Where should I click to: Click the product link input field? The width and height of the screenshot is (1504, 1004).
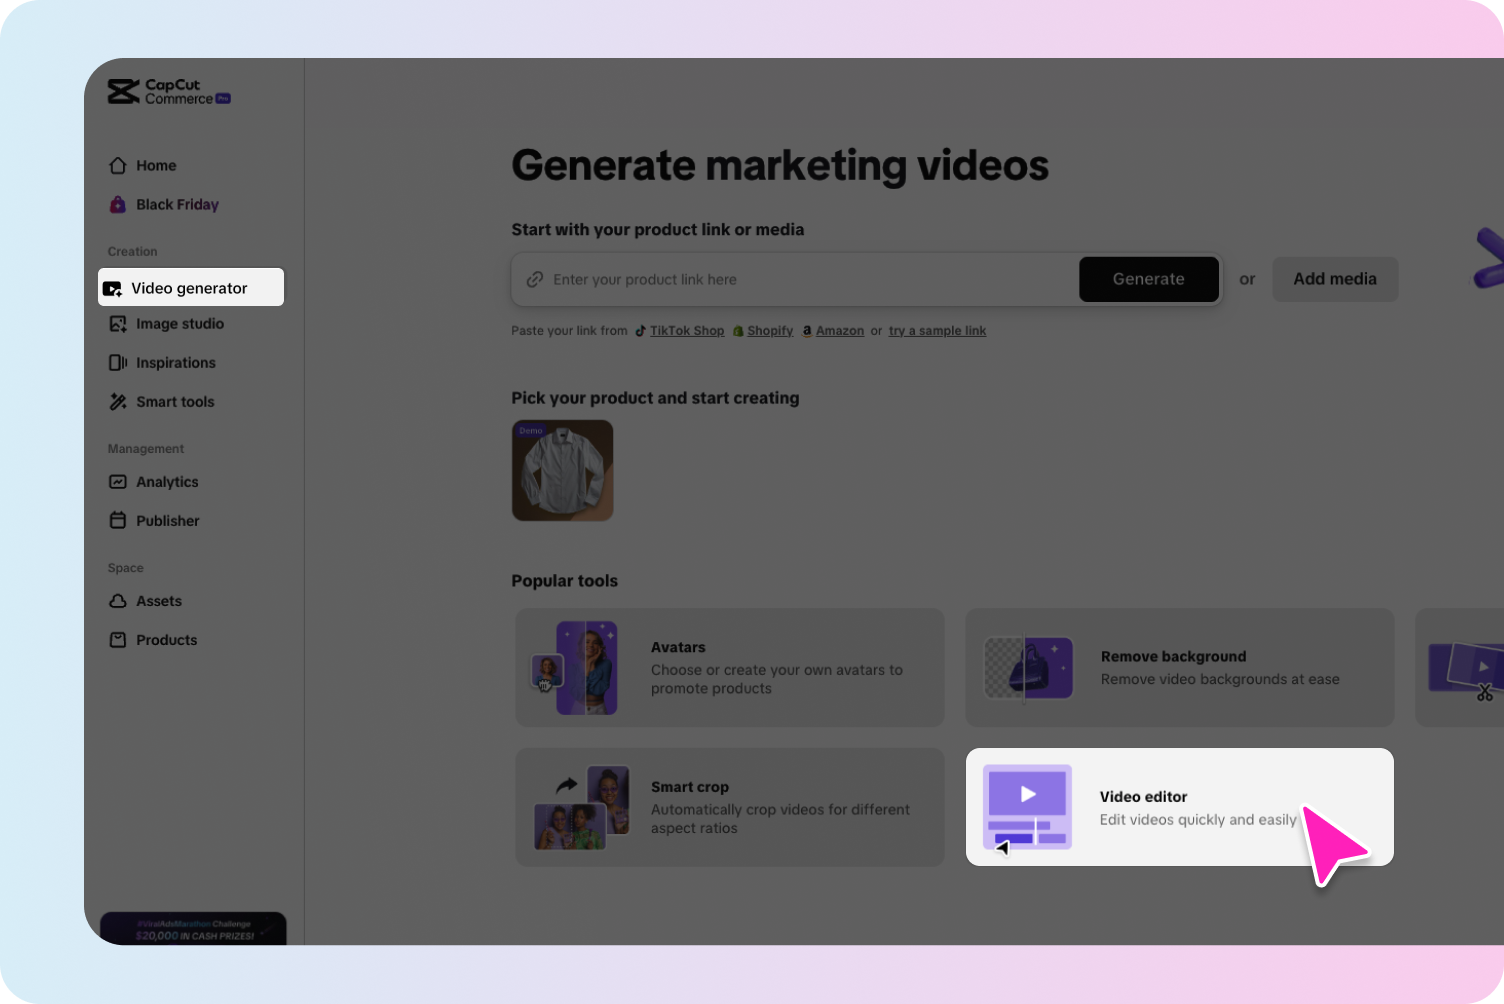pyautogui.click(x=790, y=279)
